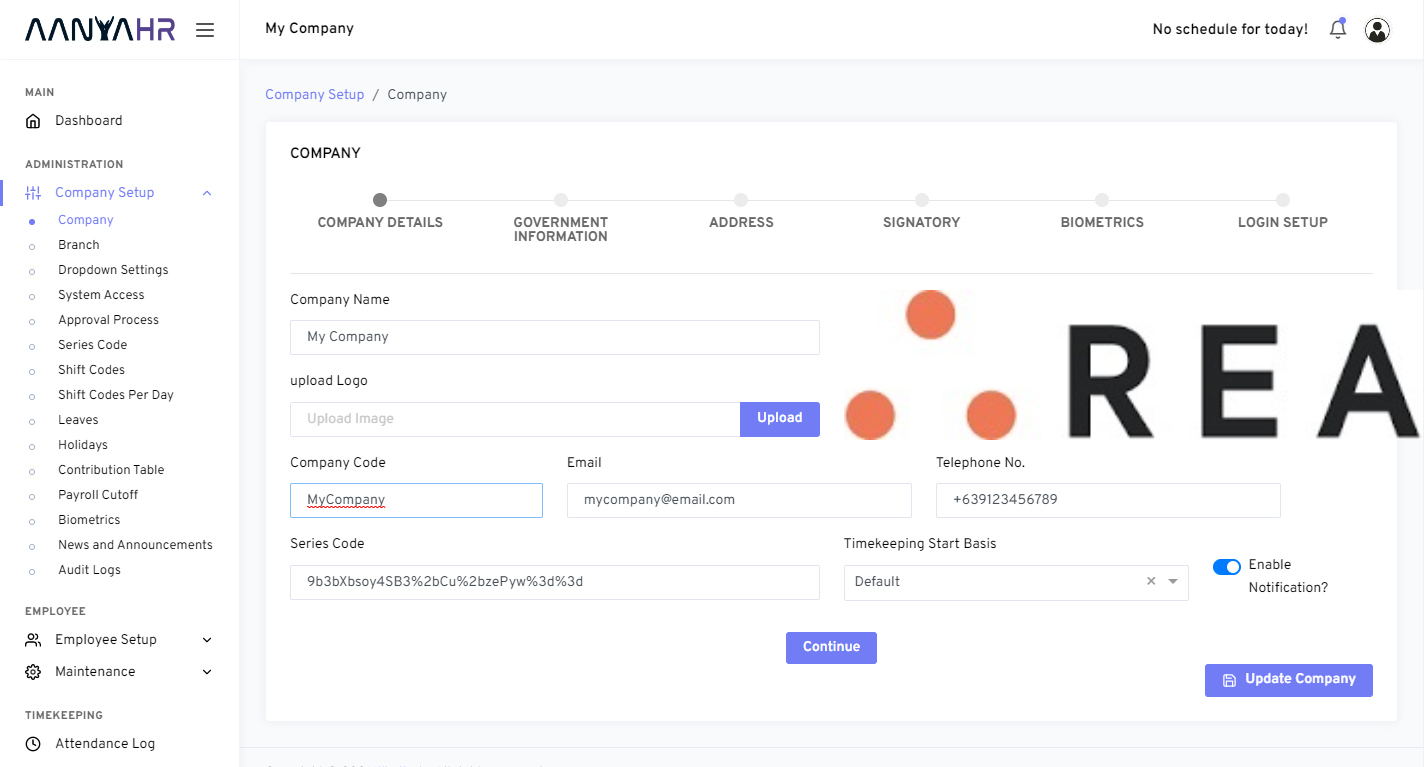Open the Timekeeping Start Basis dropdown
Screen dimensions: 1424x767
[x=1172, y=582]
